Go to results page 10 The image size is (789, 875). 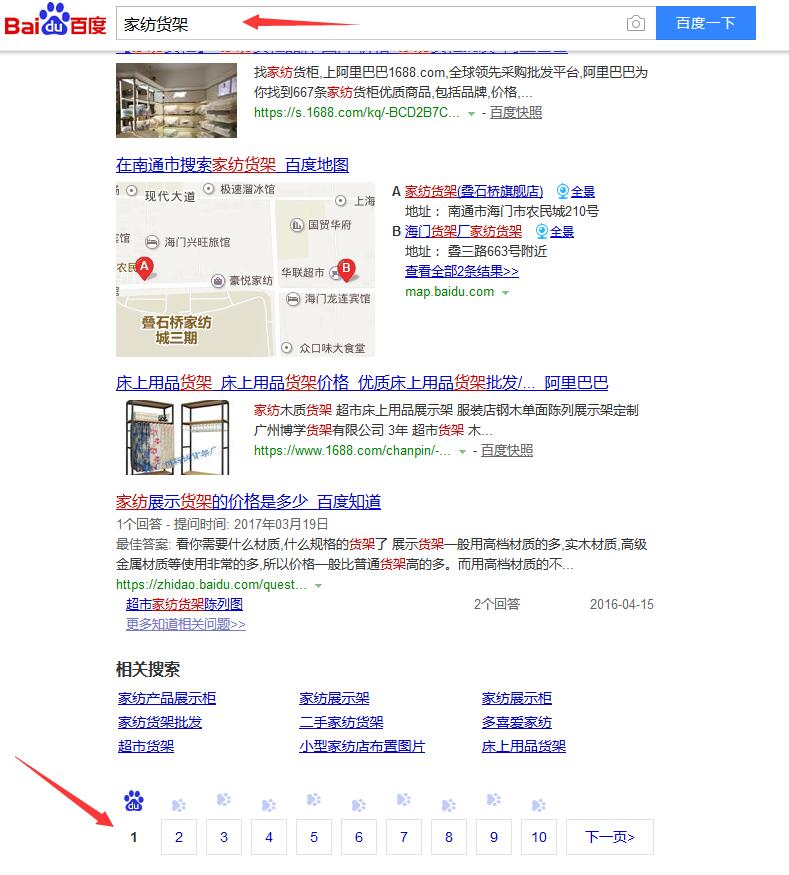pos(539,837)
